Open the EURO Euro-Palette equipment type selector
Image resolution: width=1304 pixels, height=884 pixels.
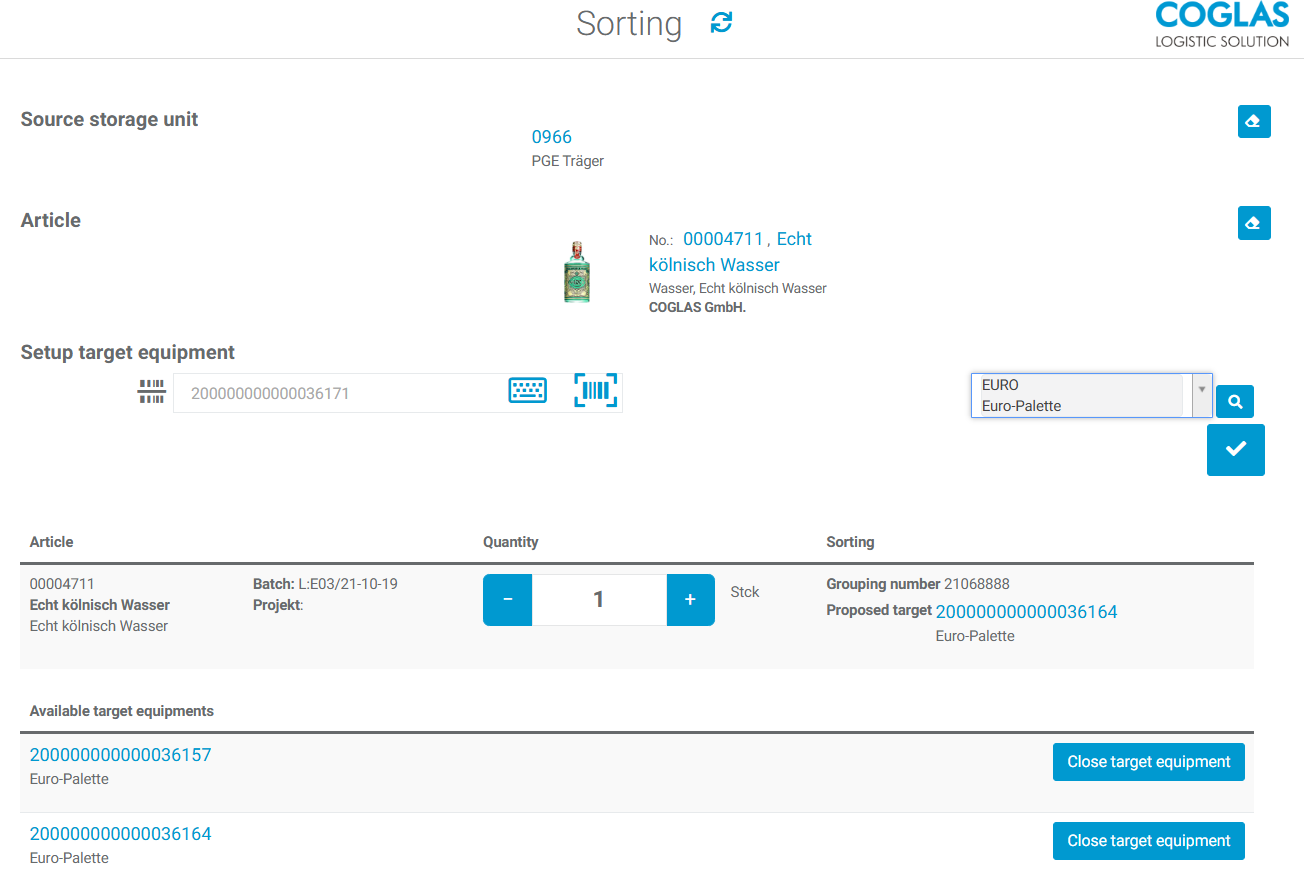coord(1092,395)
